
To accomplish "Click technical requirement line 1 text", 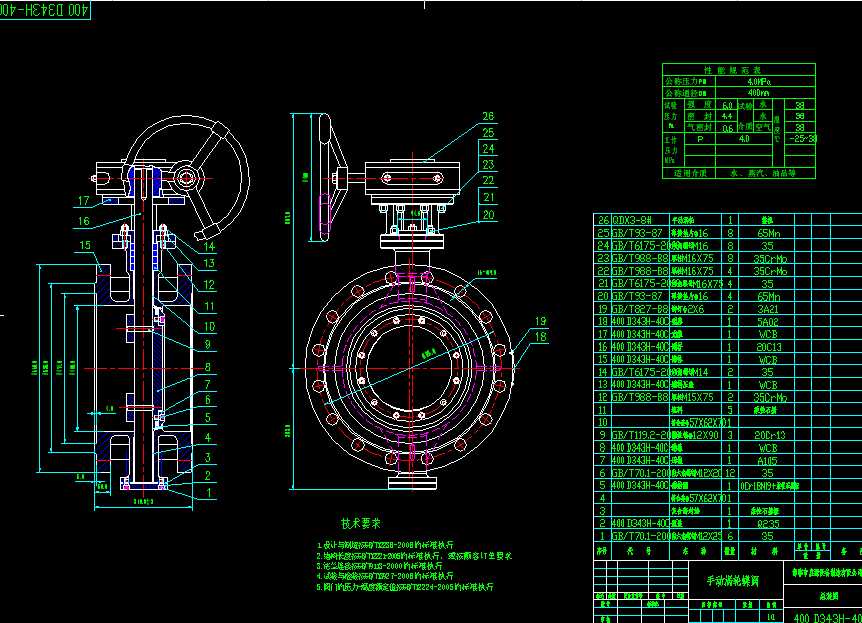I will coord(385,545).
